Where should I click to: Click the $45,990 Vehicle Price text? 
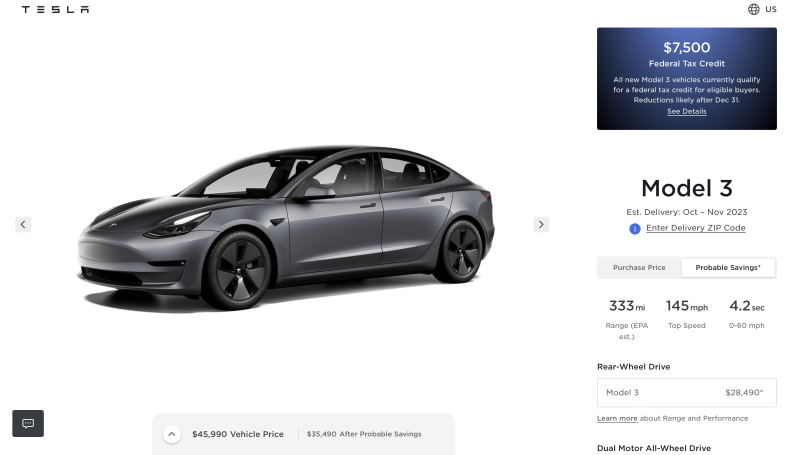point(238,434)
